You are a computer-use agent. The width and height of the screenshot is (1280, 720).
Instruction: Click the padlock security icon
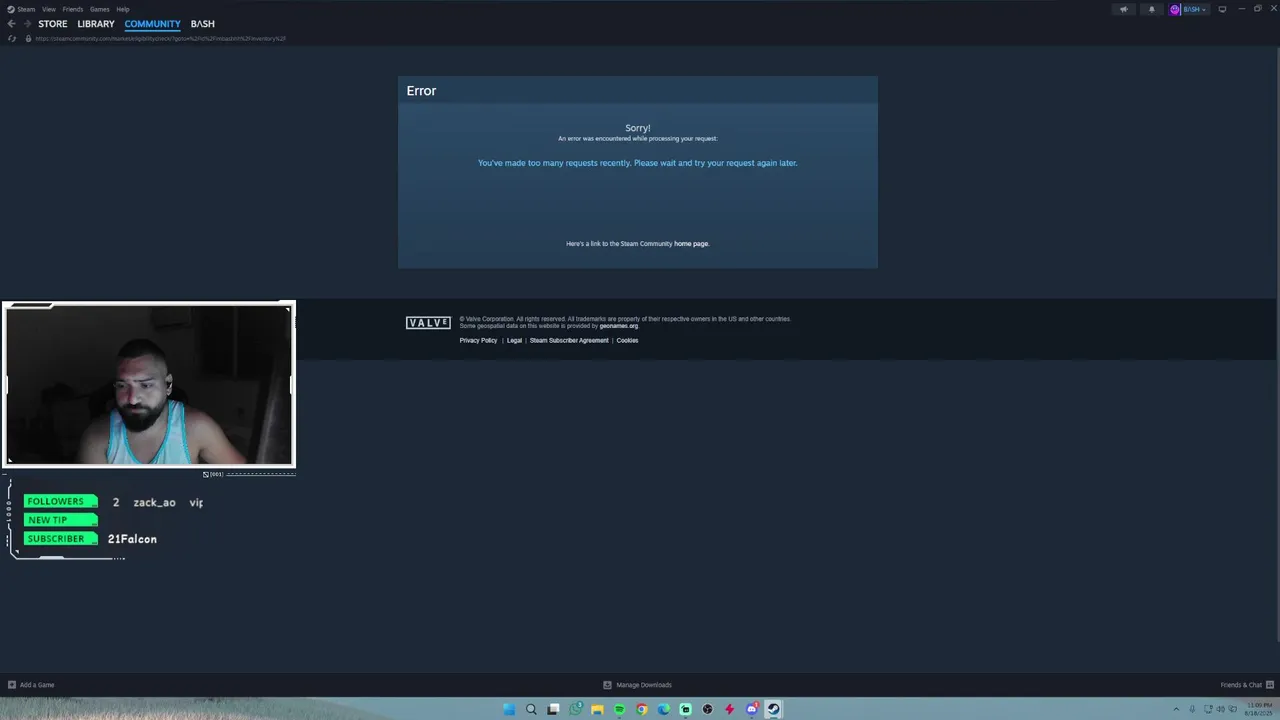click(x=28, y=39)
